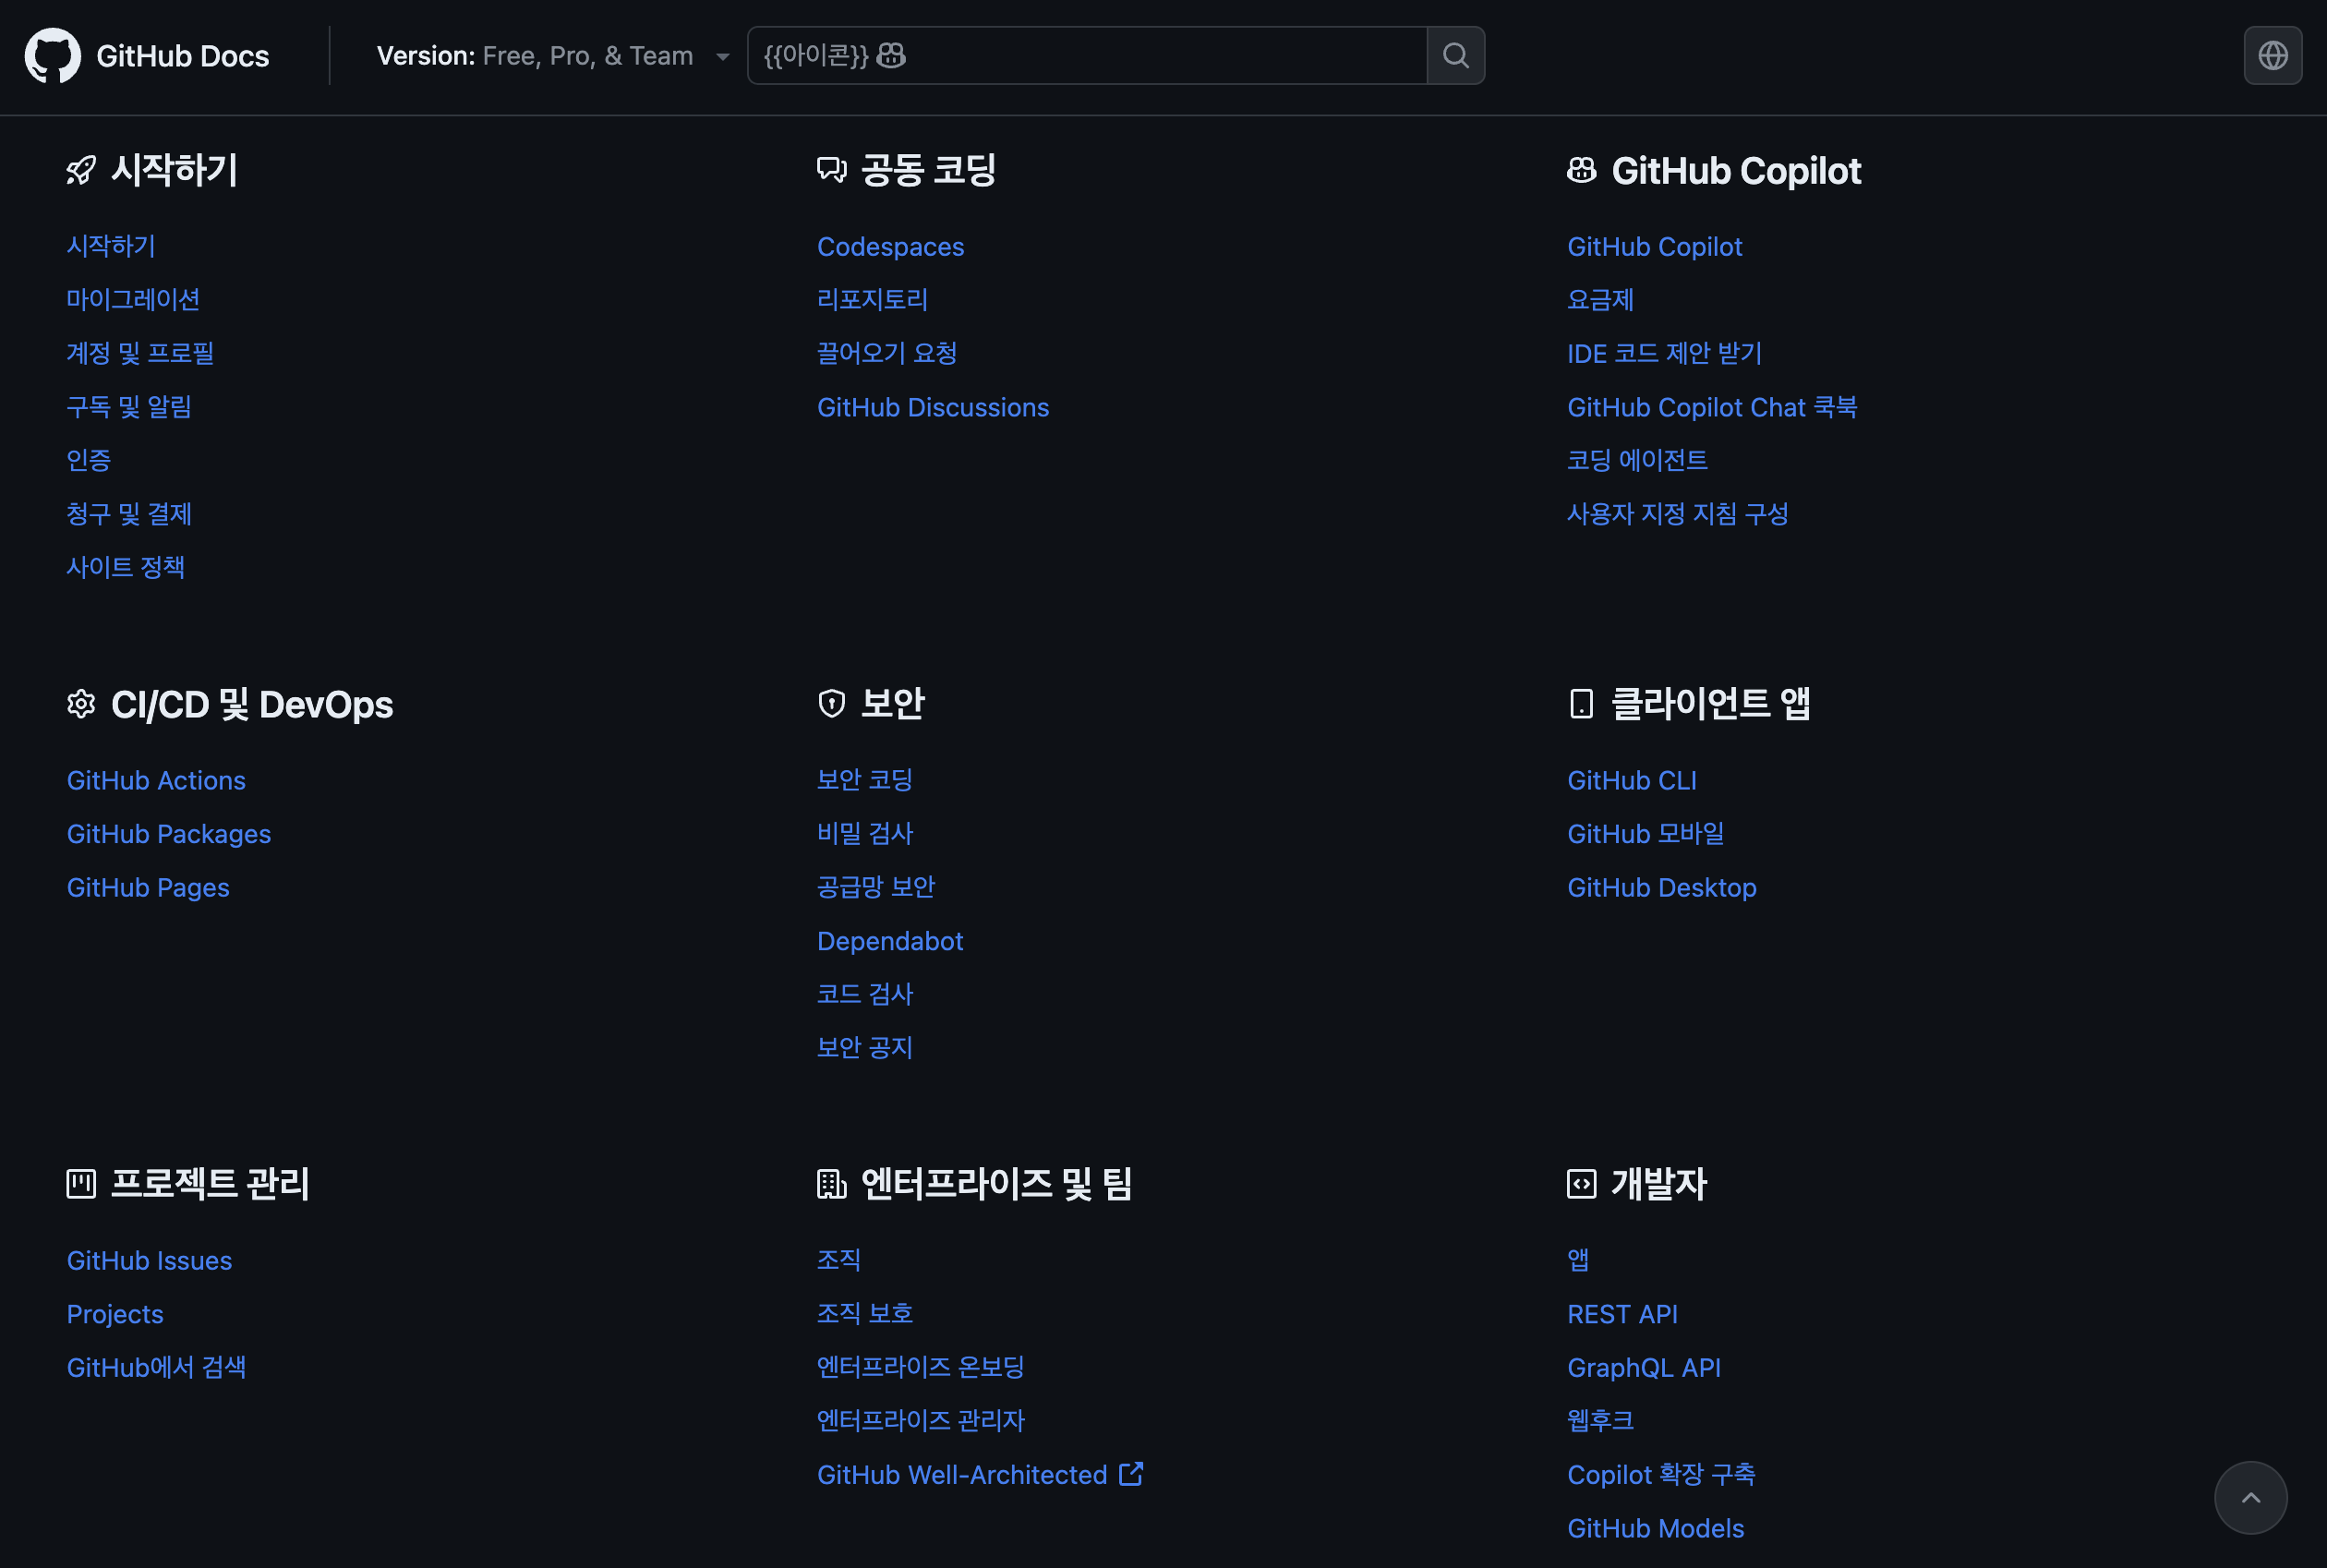This screenshot has height=1568, width=2327.
Task: Click the GitHub Octocat logo icon
Action: pyautogui.click(x=52, y=56)
